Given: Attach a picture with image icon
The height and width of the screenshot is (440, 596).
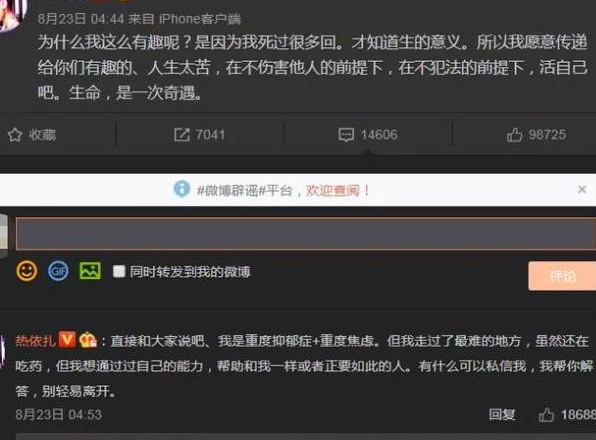Looking at the screenshot, I should (x=90, y=271).
